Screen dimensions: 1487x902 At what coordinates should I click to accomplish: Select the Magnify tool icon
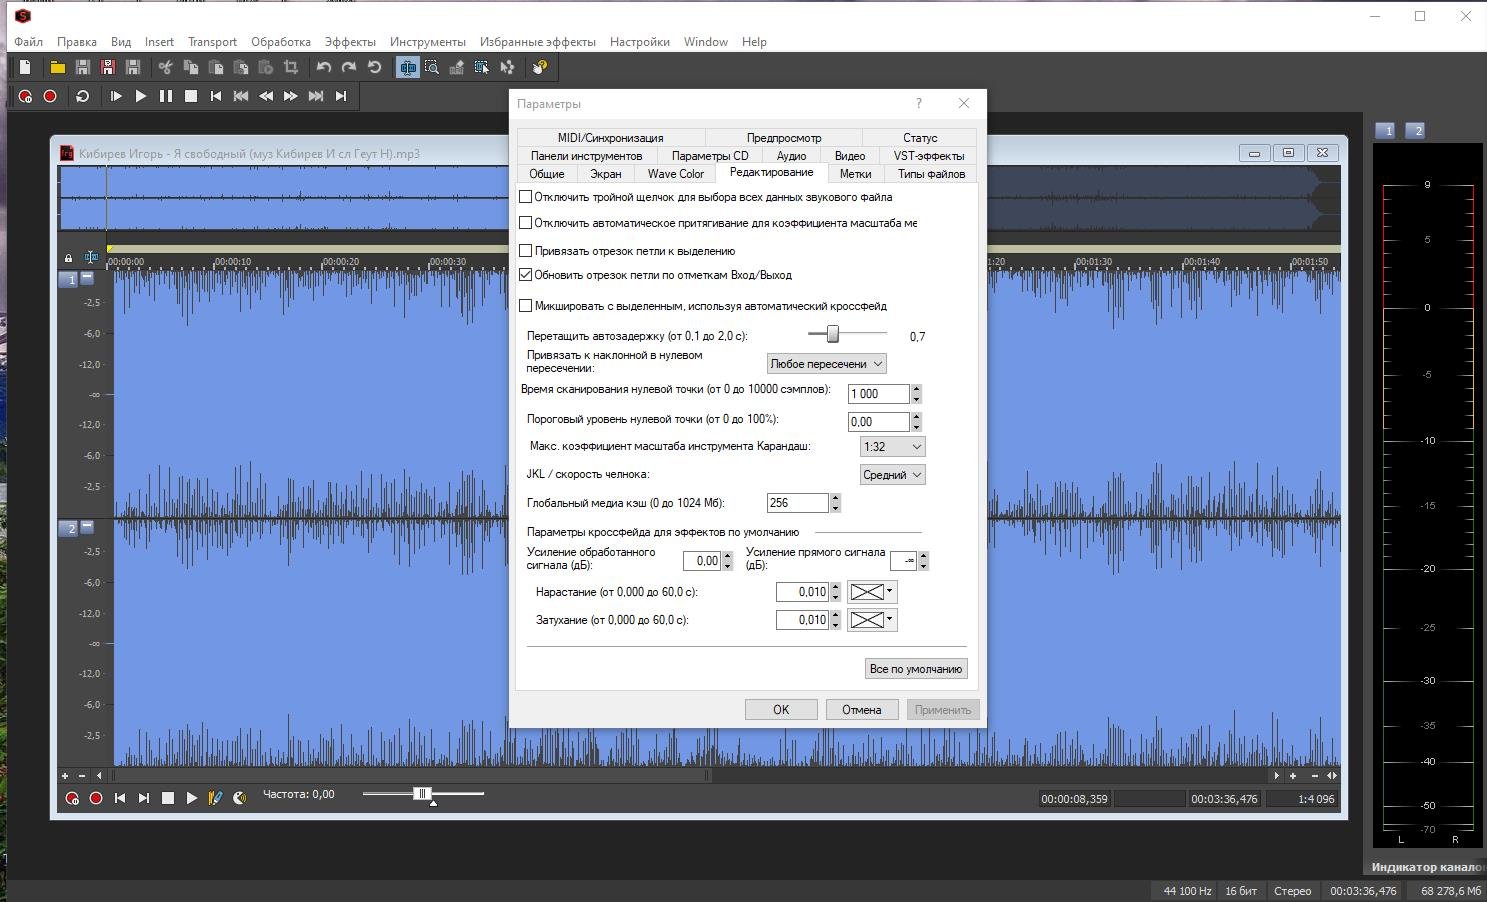coord(432,67)
